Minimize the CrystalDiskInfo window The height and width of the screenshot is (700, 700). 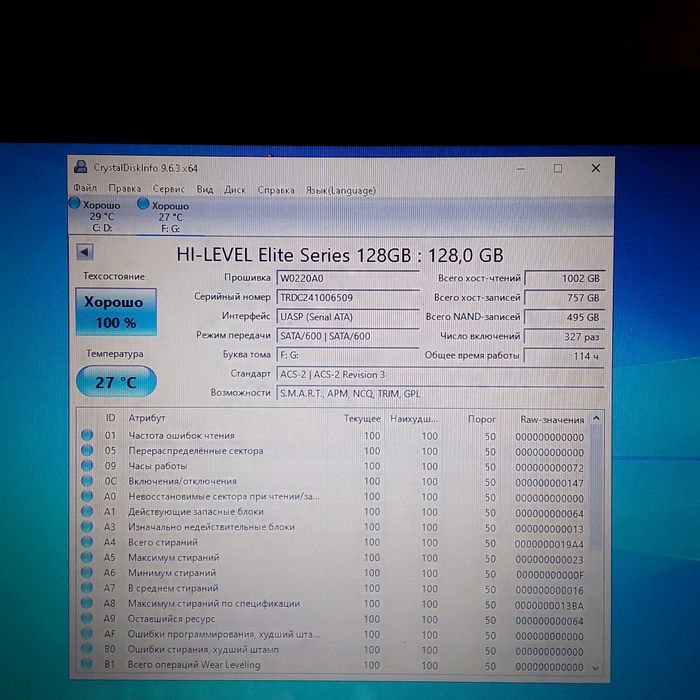tap(521, 168)
